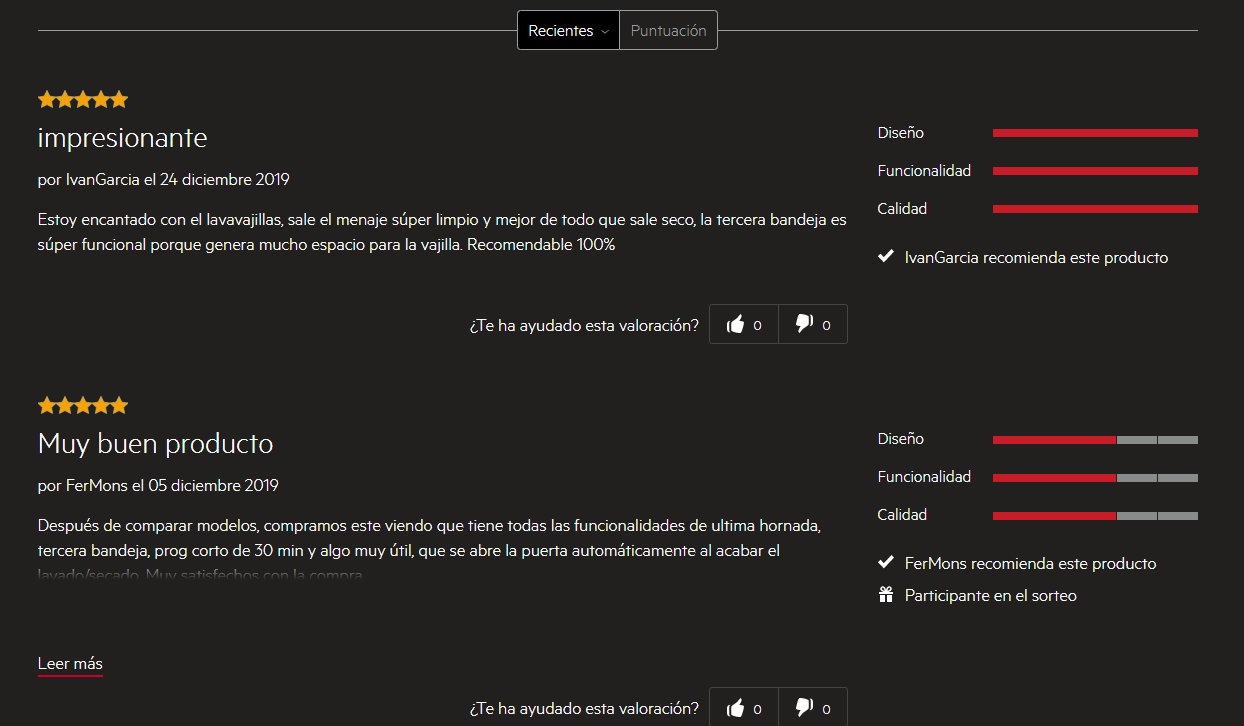Click checkmark beside 'FerMons recomienda este producto'
The image size is (1244, 726).
[x=885, y=563]
